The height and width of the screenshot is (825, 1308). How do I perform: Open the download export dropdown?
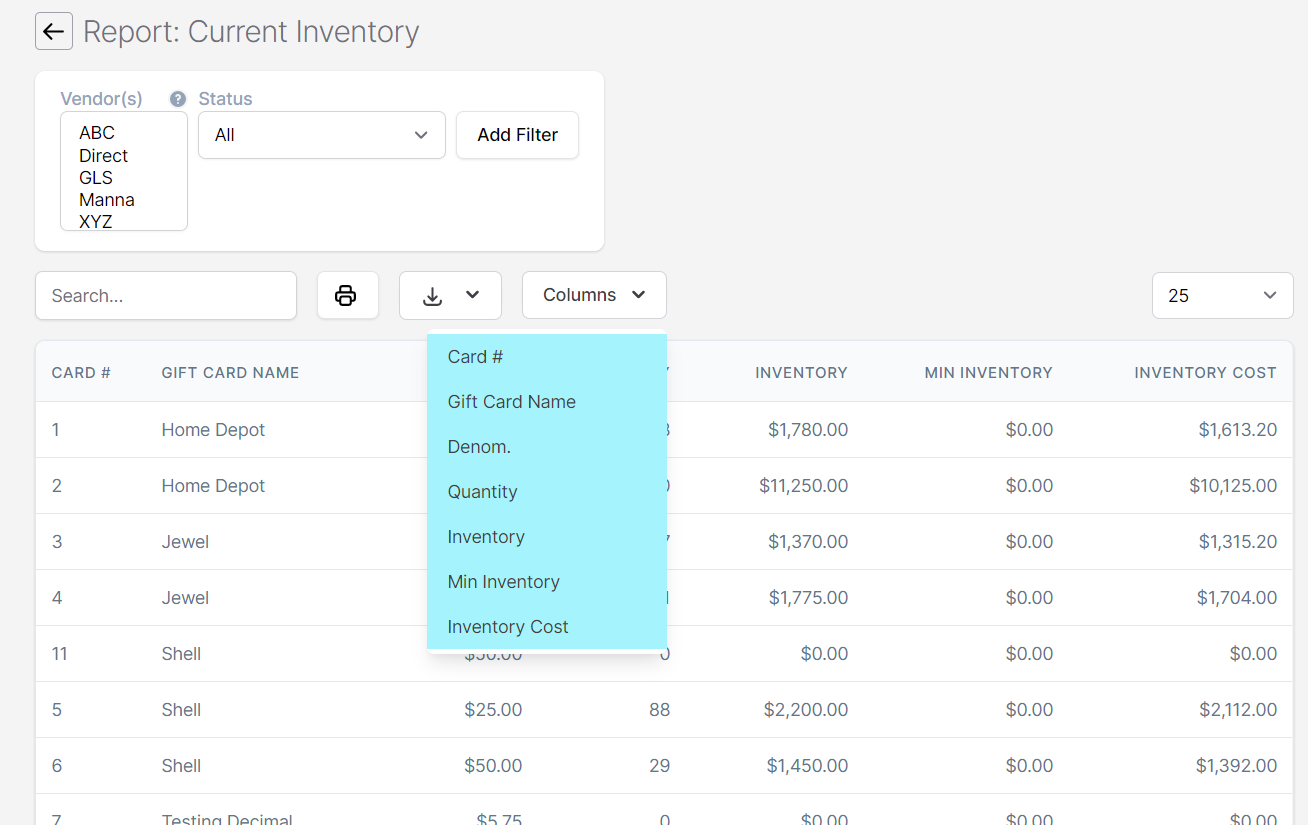click(450, 295)
